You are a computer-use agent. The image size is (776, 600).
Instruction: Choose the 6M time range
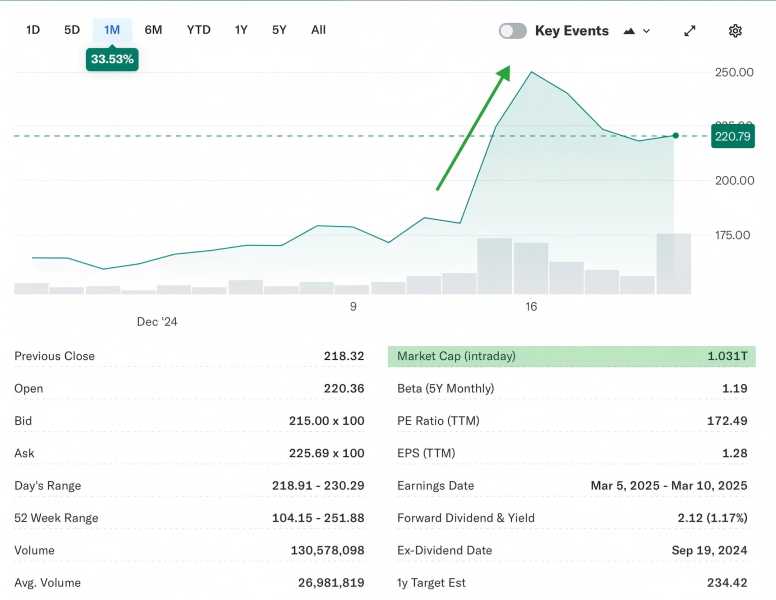click(153, 30)
